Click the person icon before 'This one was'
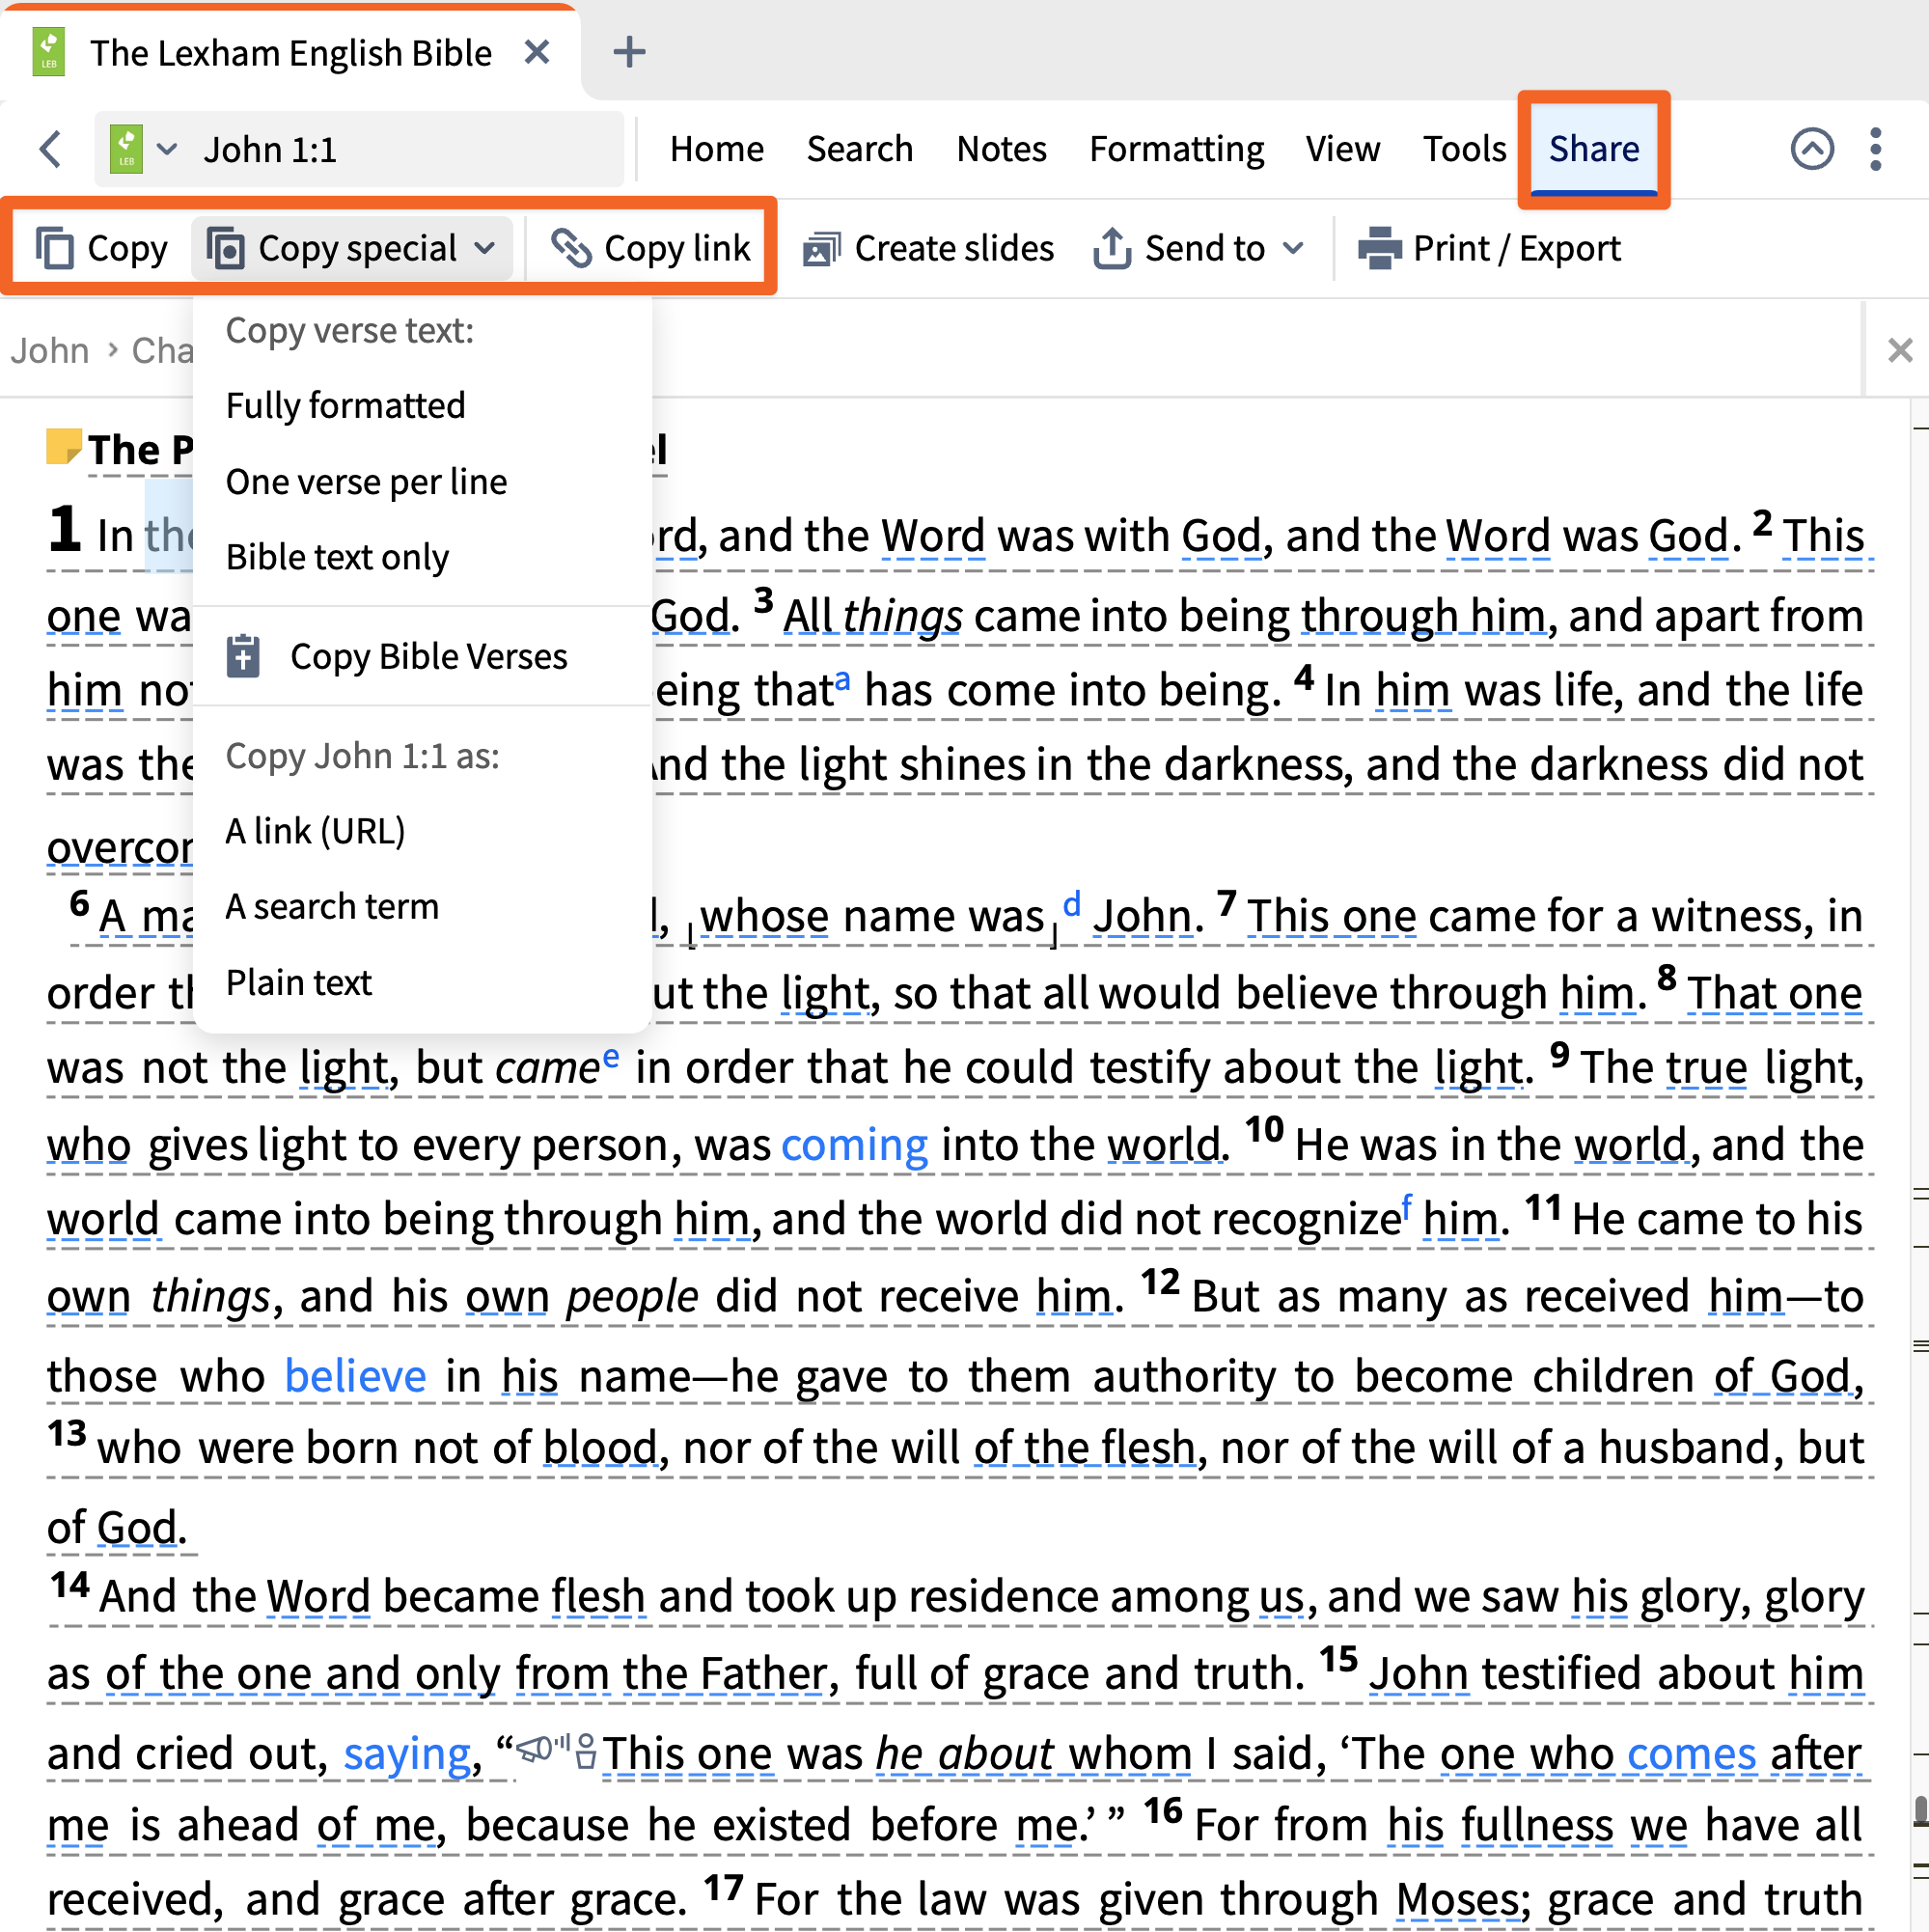 point(586,1751)
